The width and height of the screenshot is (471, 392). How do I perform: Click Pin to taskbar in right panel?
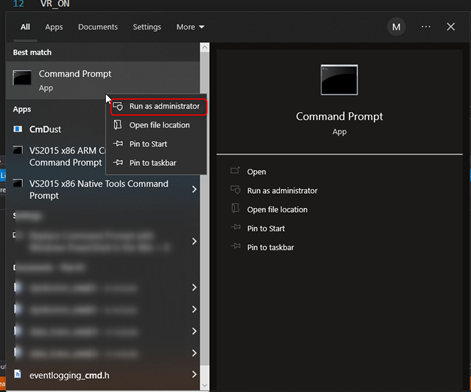270,248
